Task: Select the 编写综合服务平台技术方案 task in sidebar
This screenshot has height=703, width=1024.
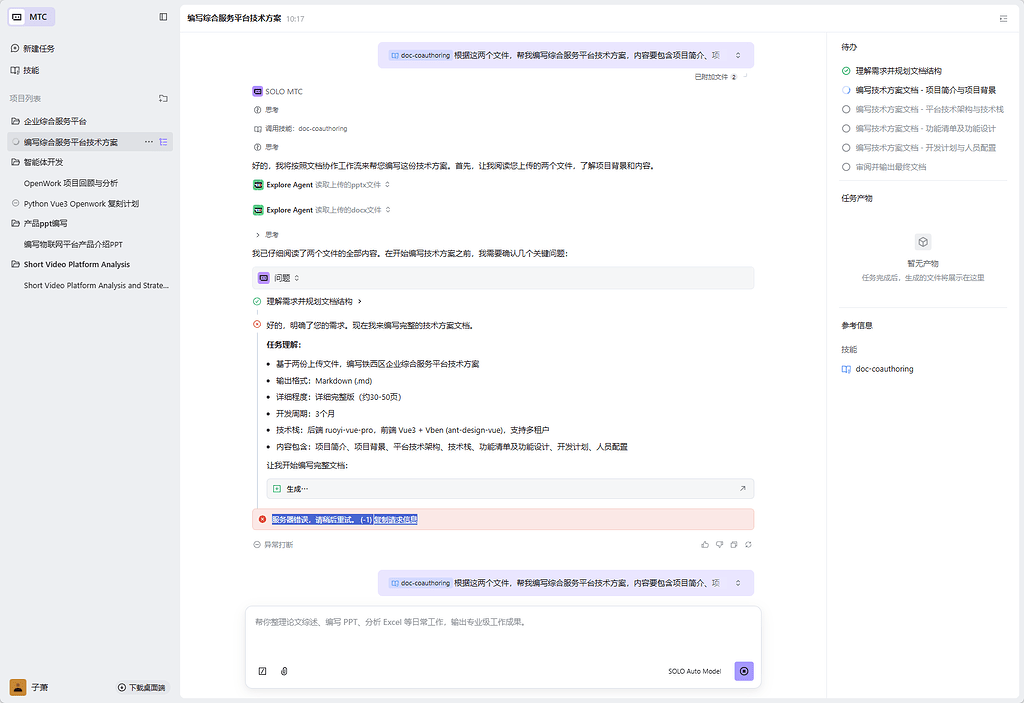Action: [x=71, y=142]
